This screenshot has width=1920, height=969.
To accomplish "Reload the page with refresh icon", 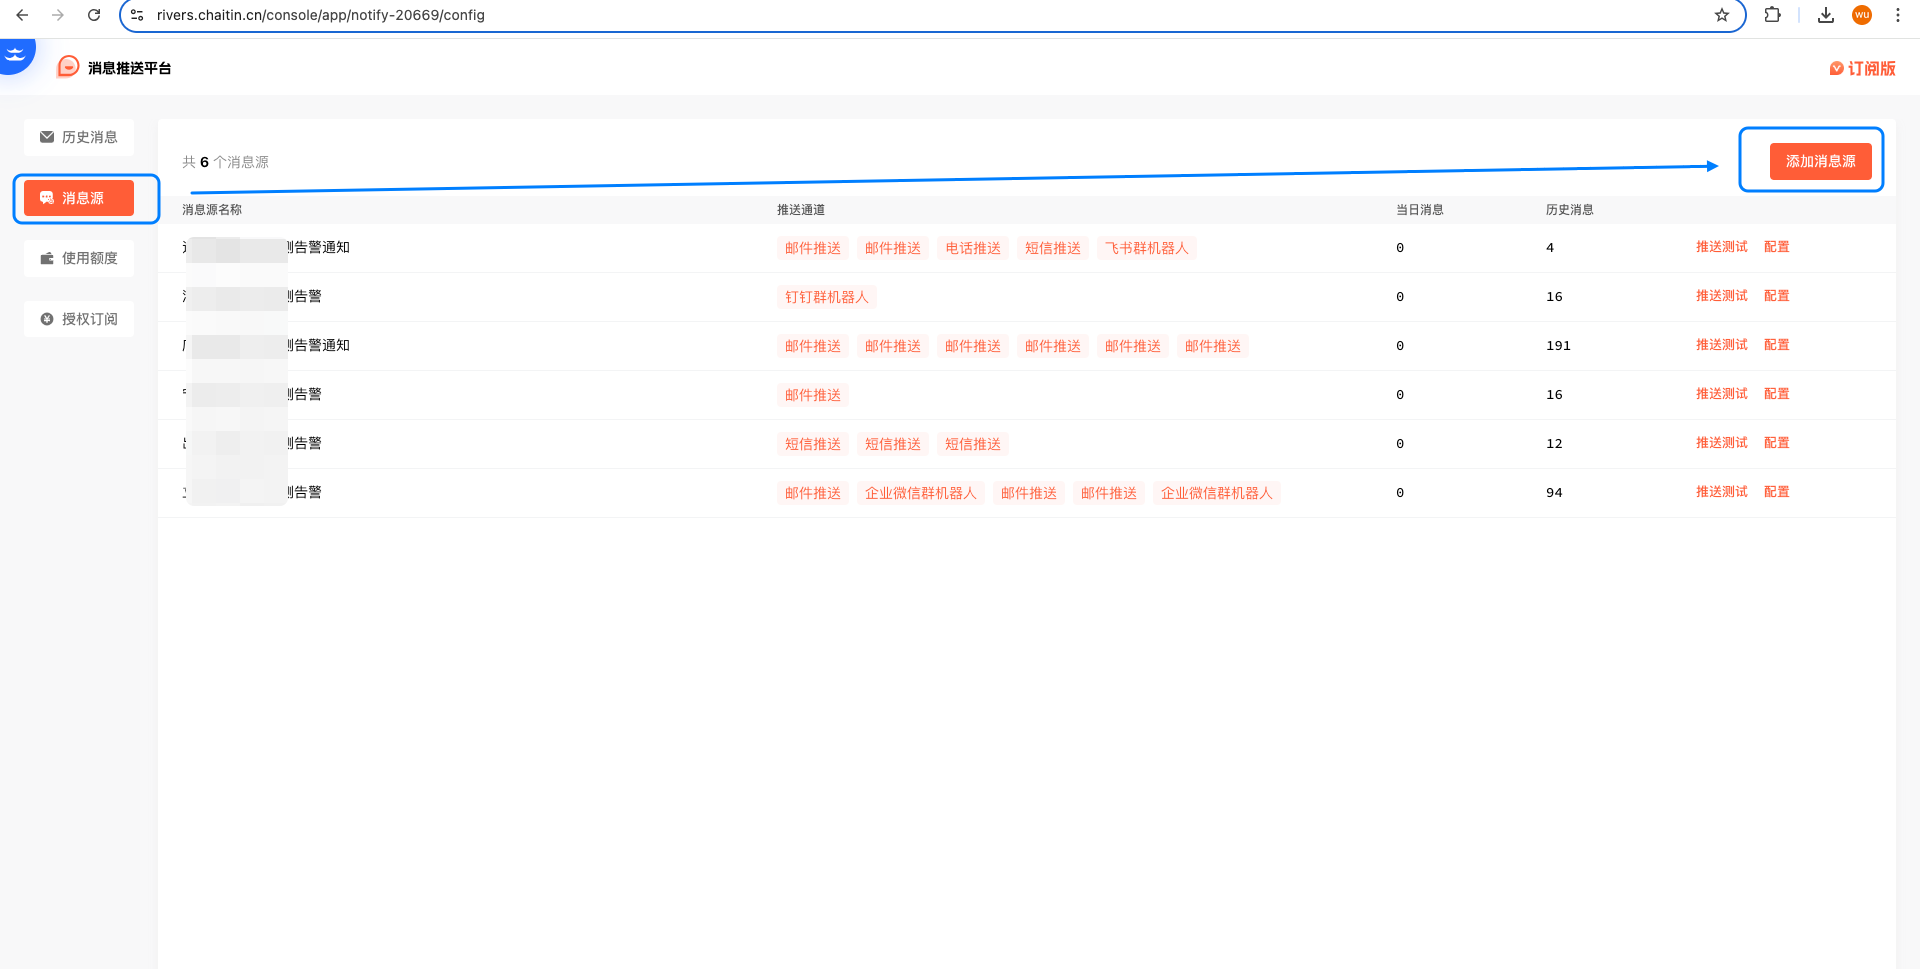I will (94, 15).
